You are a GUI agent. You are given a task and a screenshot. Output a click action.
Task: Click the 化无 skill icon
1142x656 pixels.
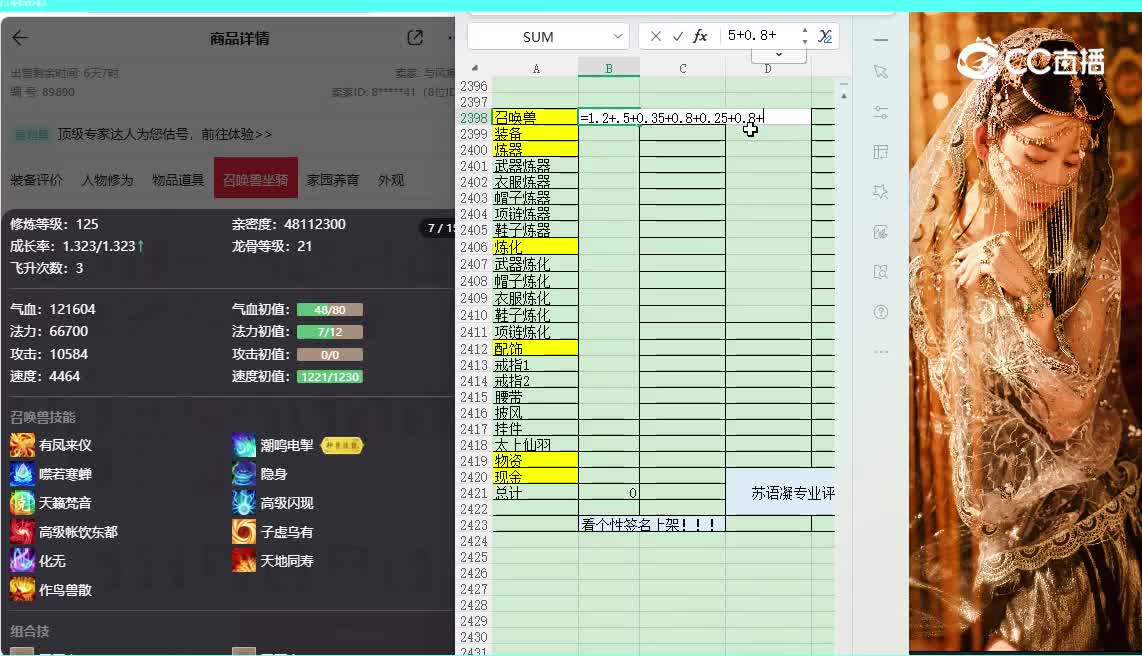[x=22, y=561]
